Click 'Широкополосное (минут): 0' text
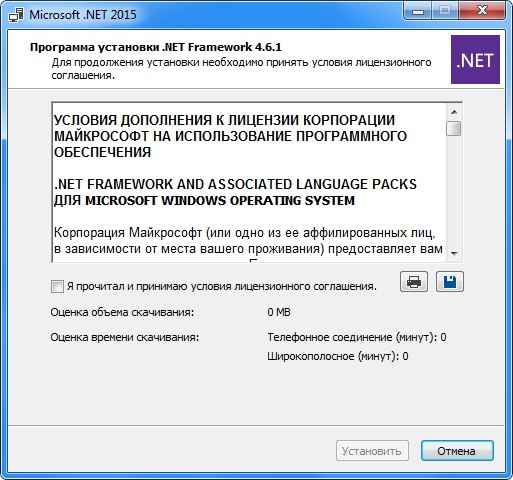The image size is (513, 480). click(338, 356)
